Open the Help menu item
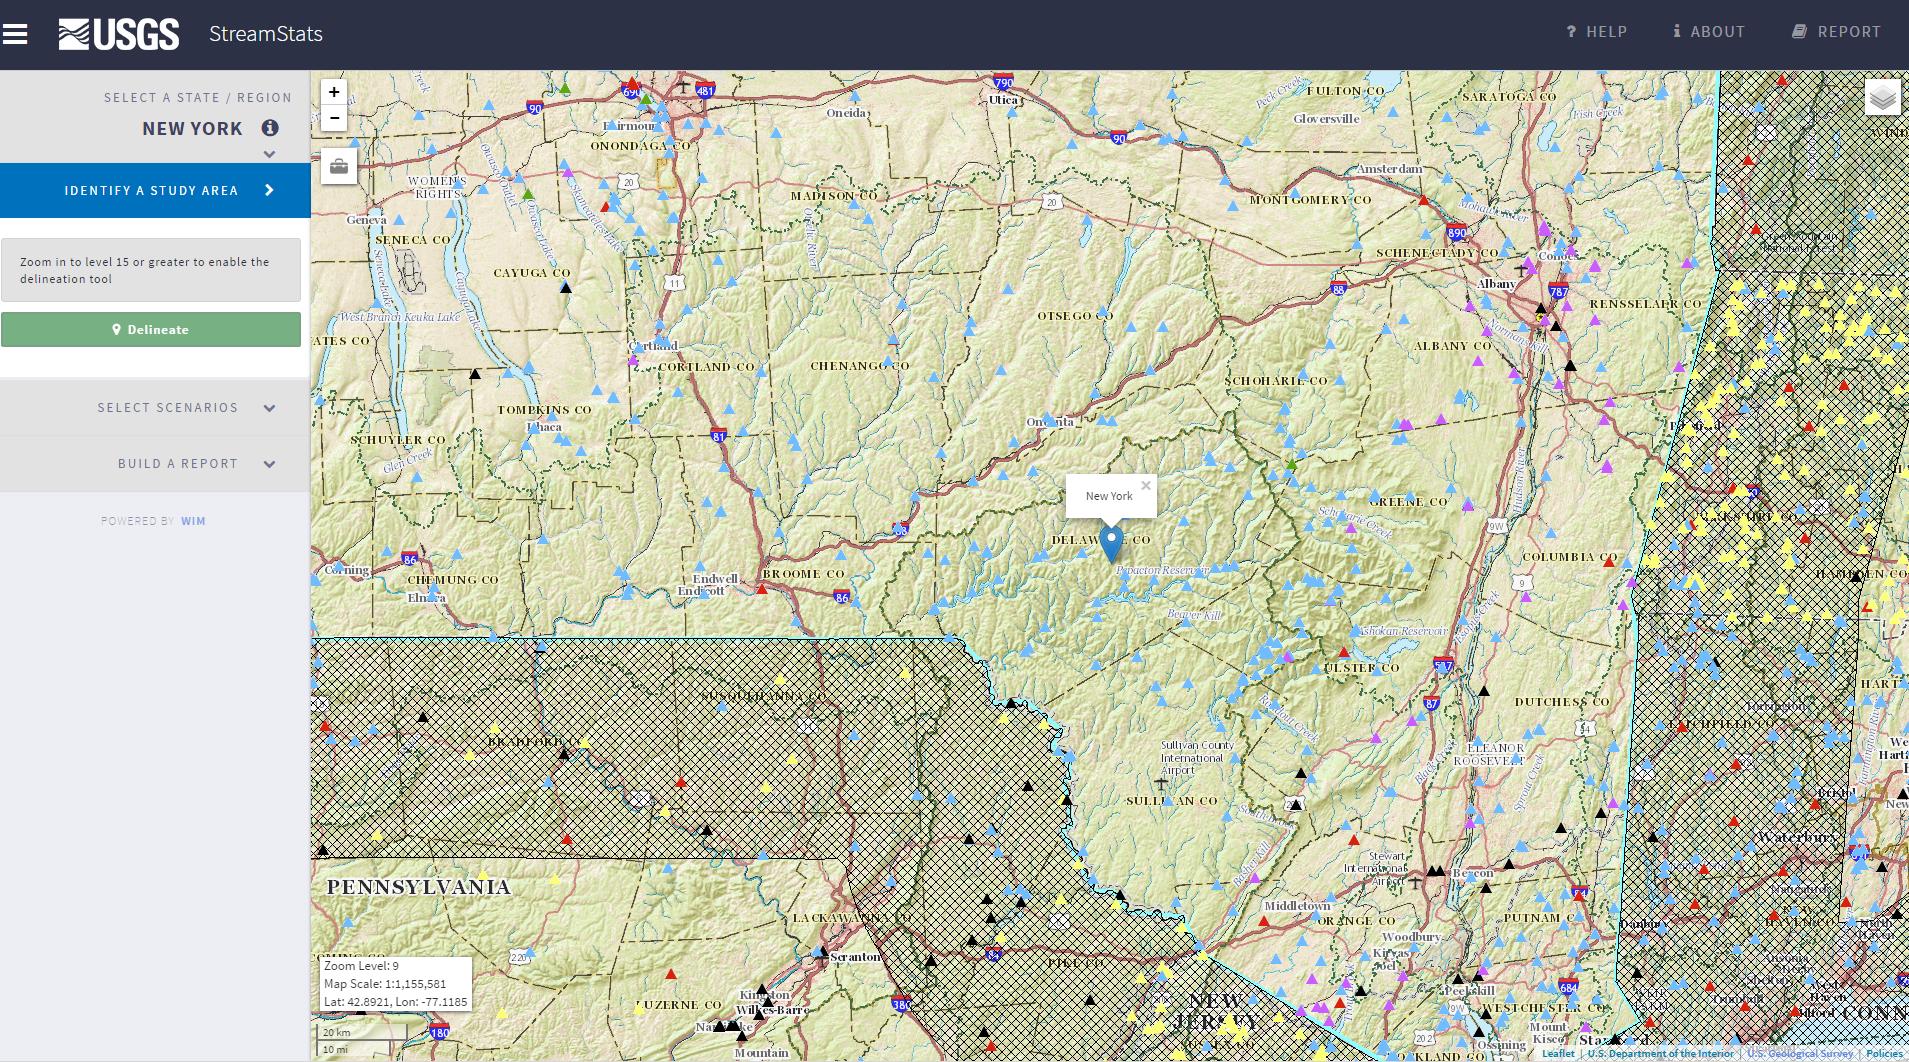The height and width of the screenshot is (1062, 1909). [1597, 32]
